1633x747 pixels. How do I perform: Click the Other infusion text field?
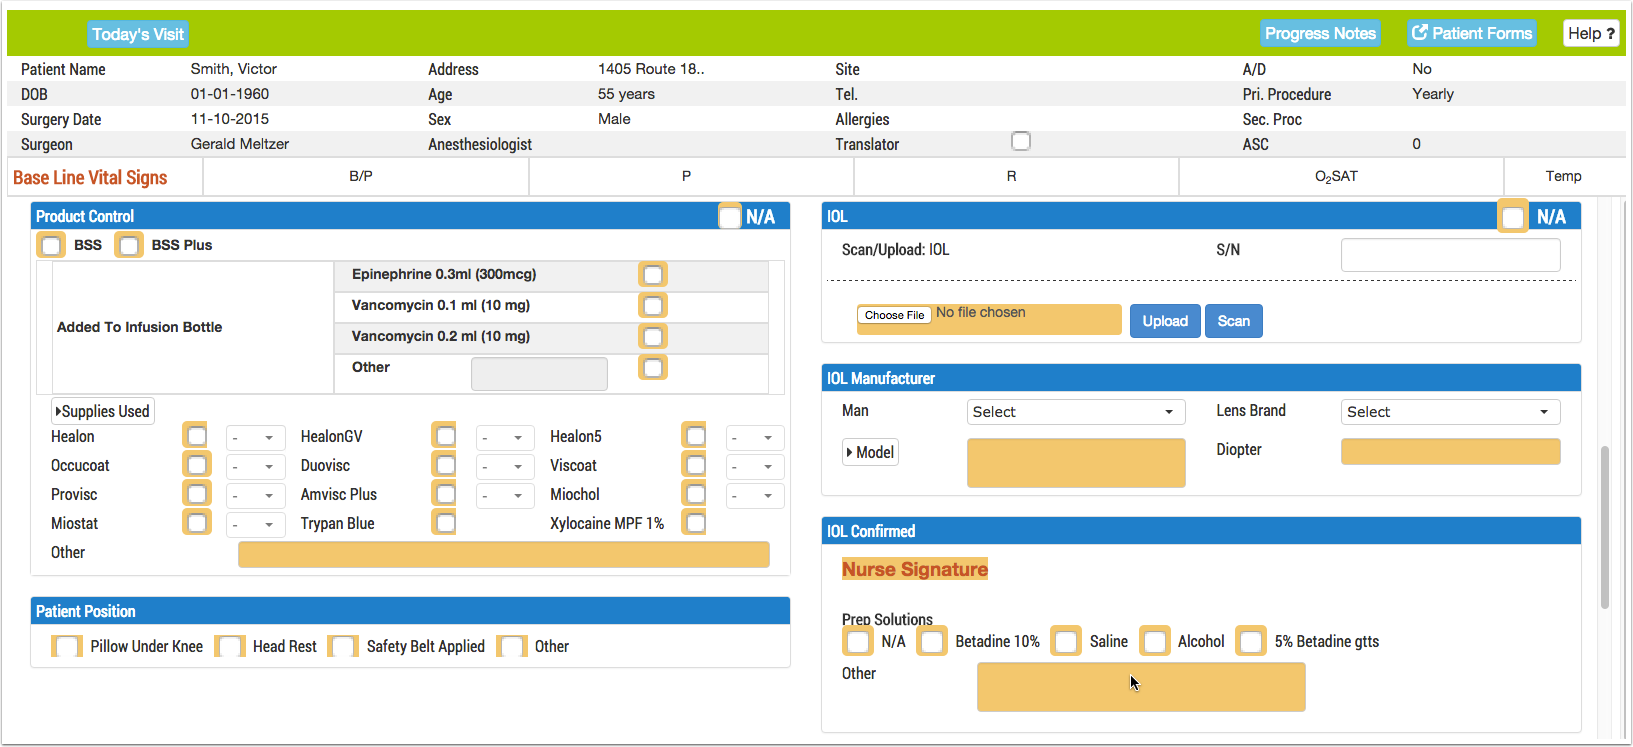[x=539, y=374]
